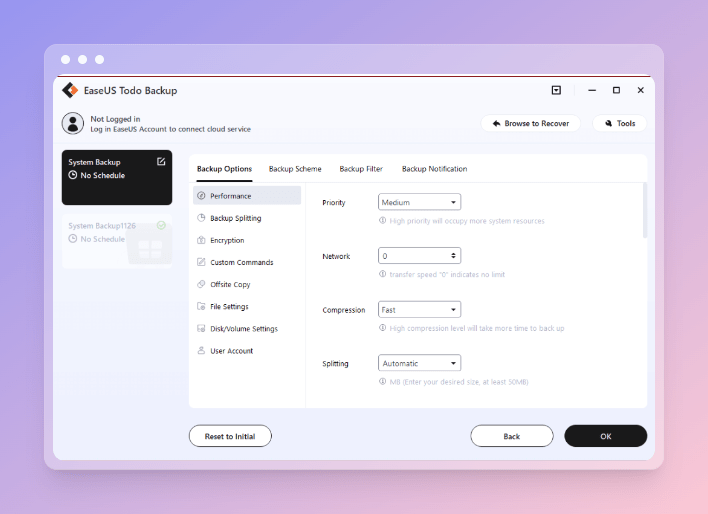This screenshot has height=514, width=708.
Task: Select the System Backup task card
Action: (x=117, y=178)
